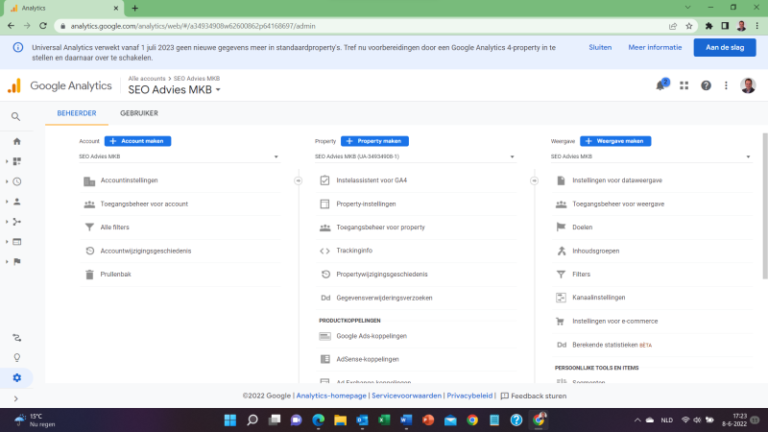
Task: Open the search icon in left sidebar
Action: click(16, 117)
